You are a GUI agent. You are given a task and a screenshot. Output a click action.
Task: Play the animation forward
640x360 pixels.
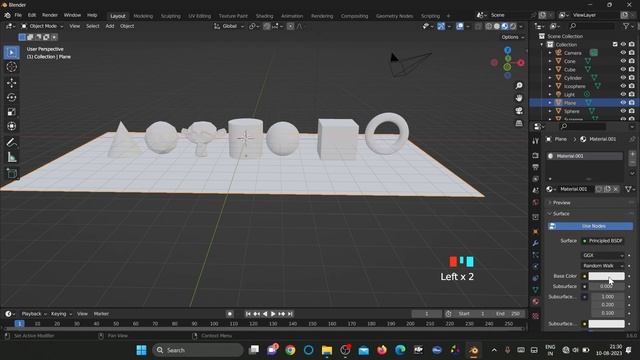(x=273, y=314)
